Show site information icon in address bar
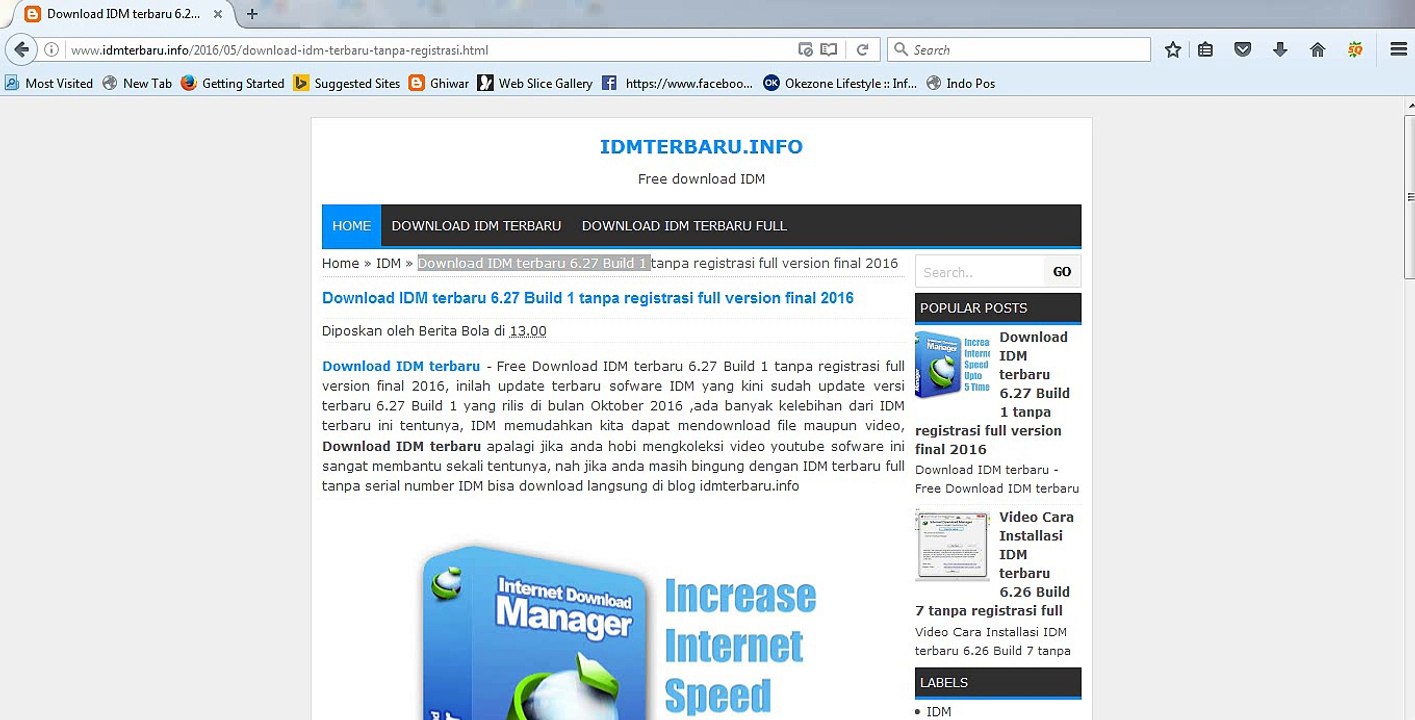 (52, 50)
